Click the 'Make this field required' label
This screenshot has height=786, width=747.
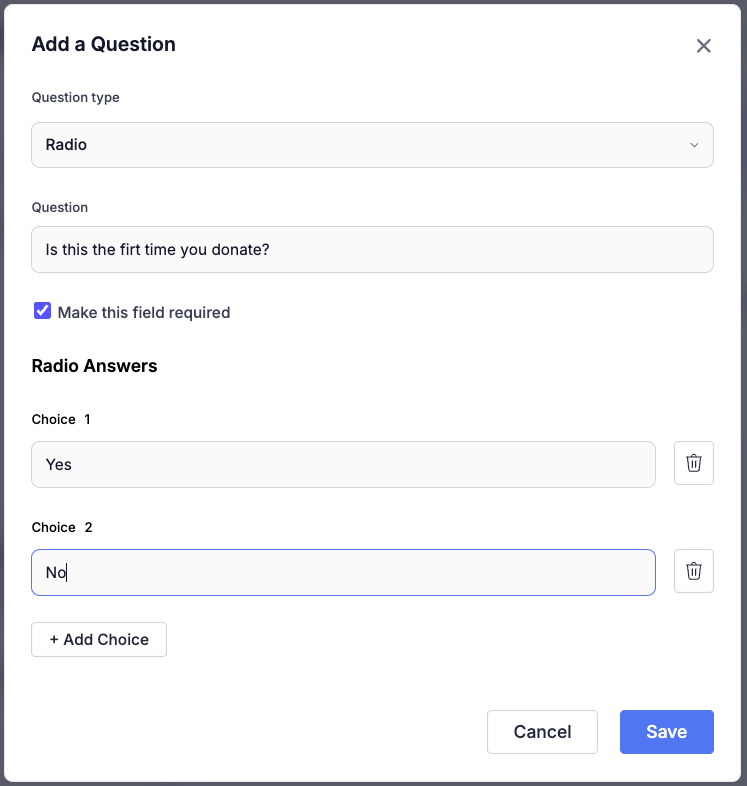[144, 312]
